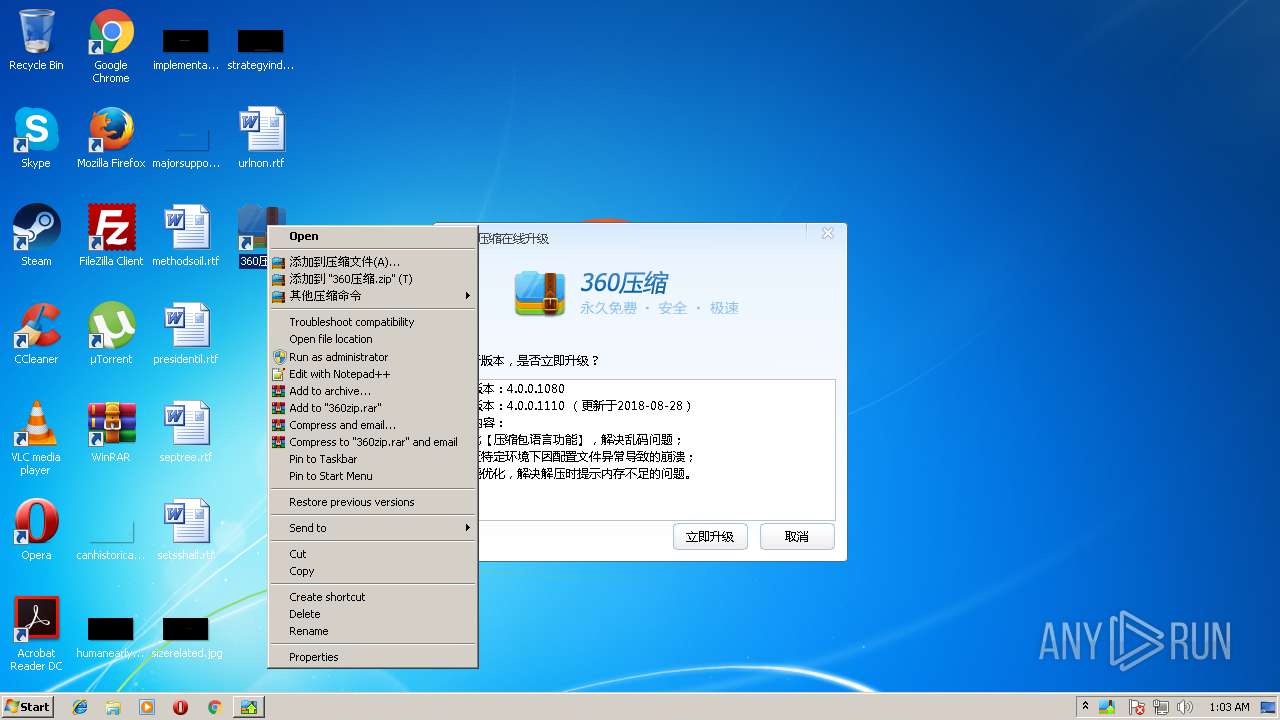Choose Run as administrator
Screen dimensions: 1280x720
click(x=373, y=357)
